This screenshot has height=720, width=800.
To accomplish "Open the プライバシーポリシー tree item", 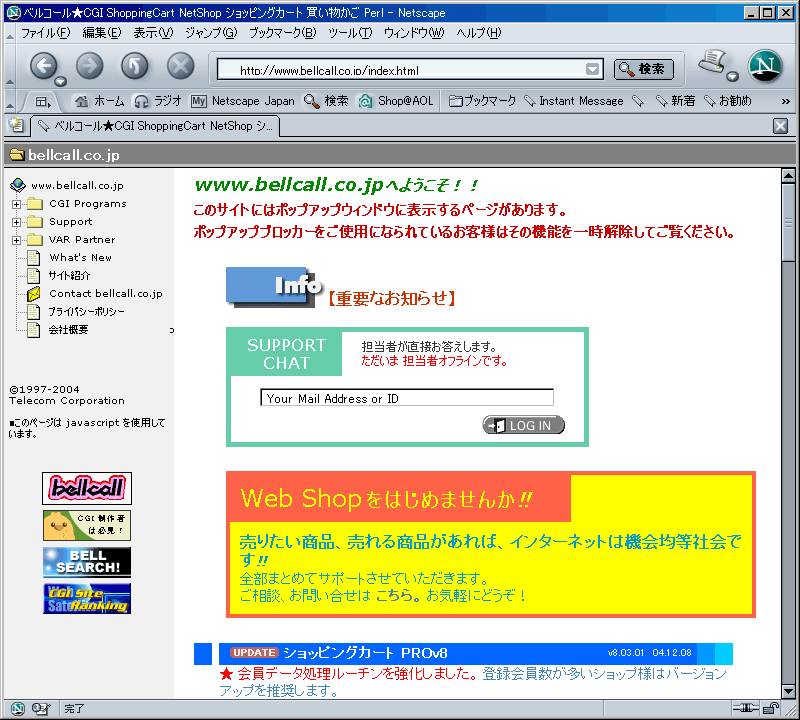I will point(86,311).
